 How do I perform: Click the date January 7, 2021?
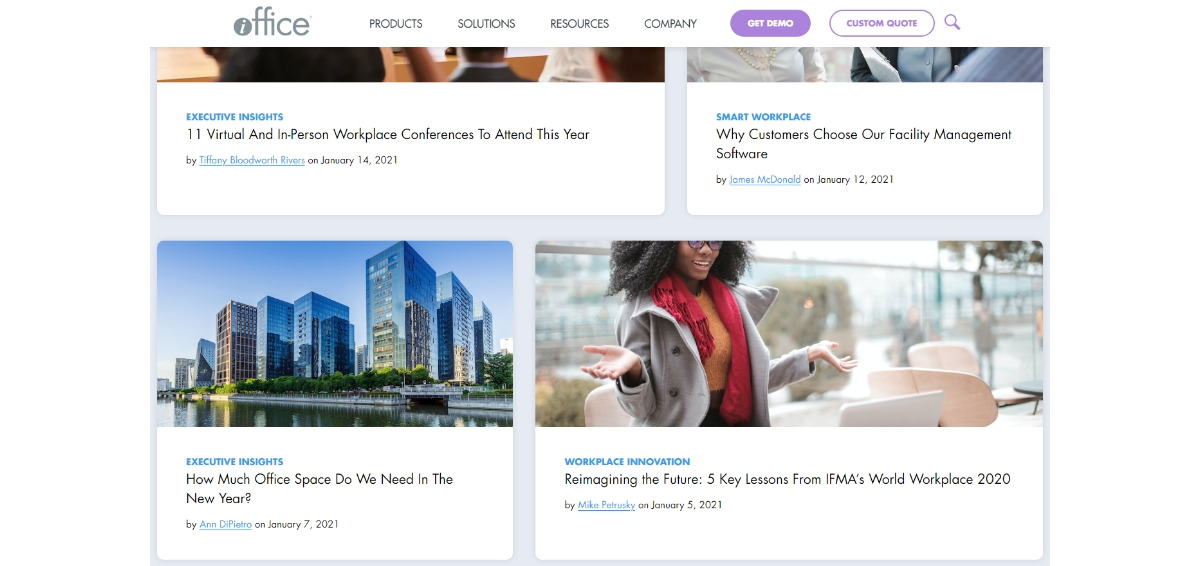tap(303, 525)
